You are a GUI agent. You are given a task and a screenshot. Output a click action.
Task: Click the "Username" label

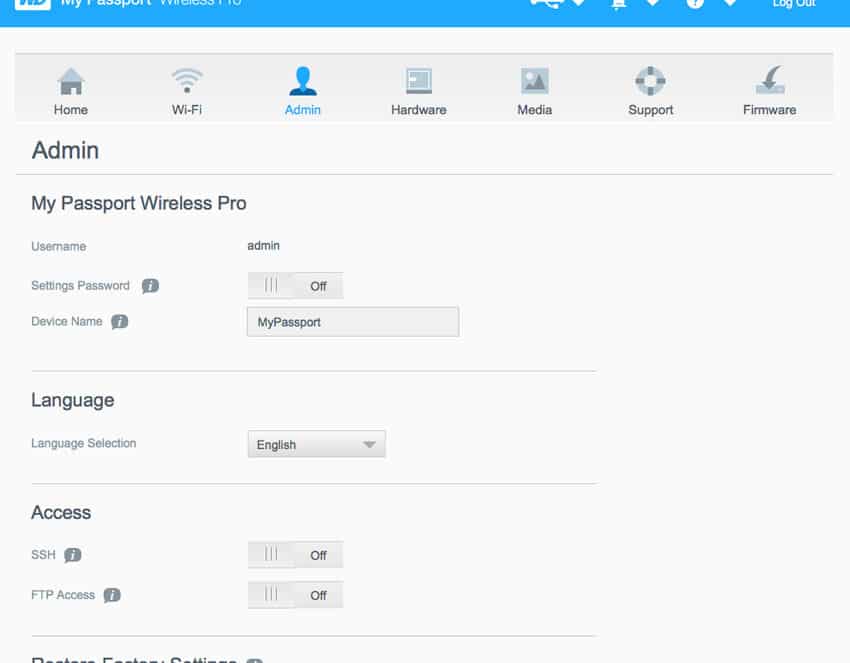59,246
